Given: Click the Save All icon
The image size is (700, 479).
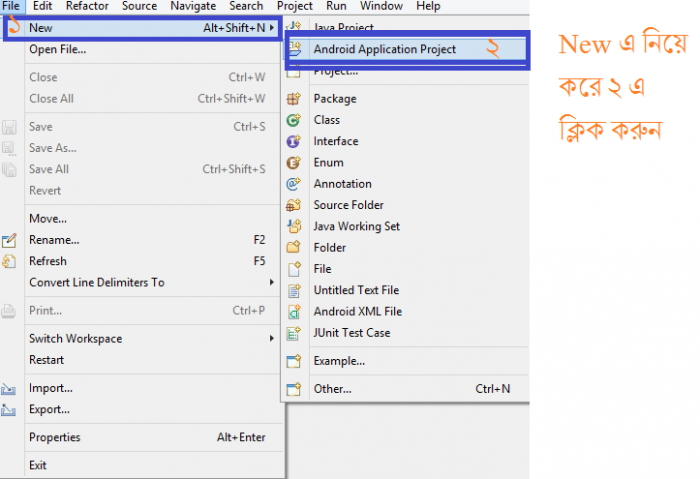Looking at the screenshot, I should (9, 170).
